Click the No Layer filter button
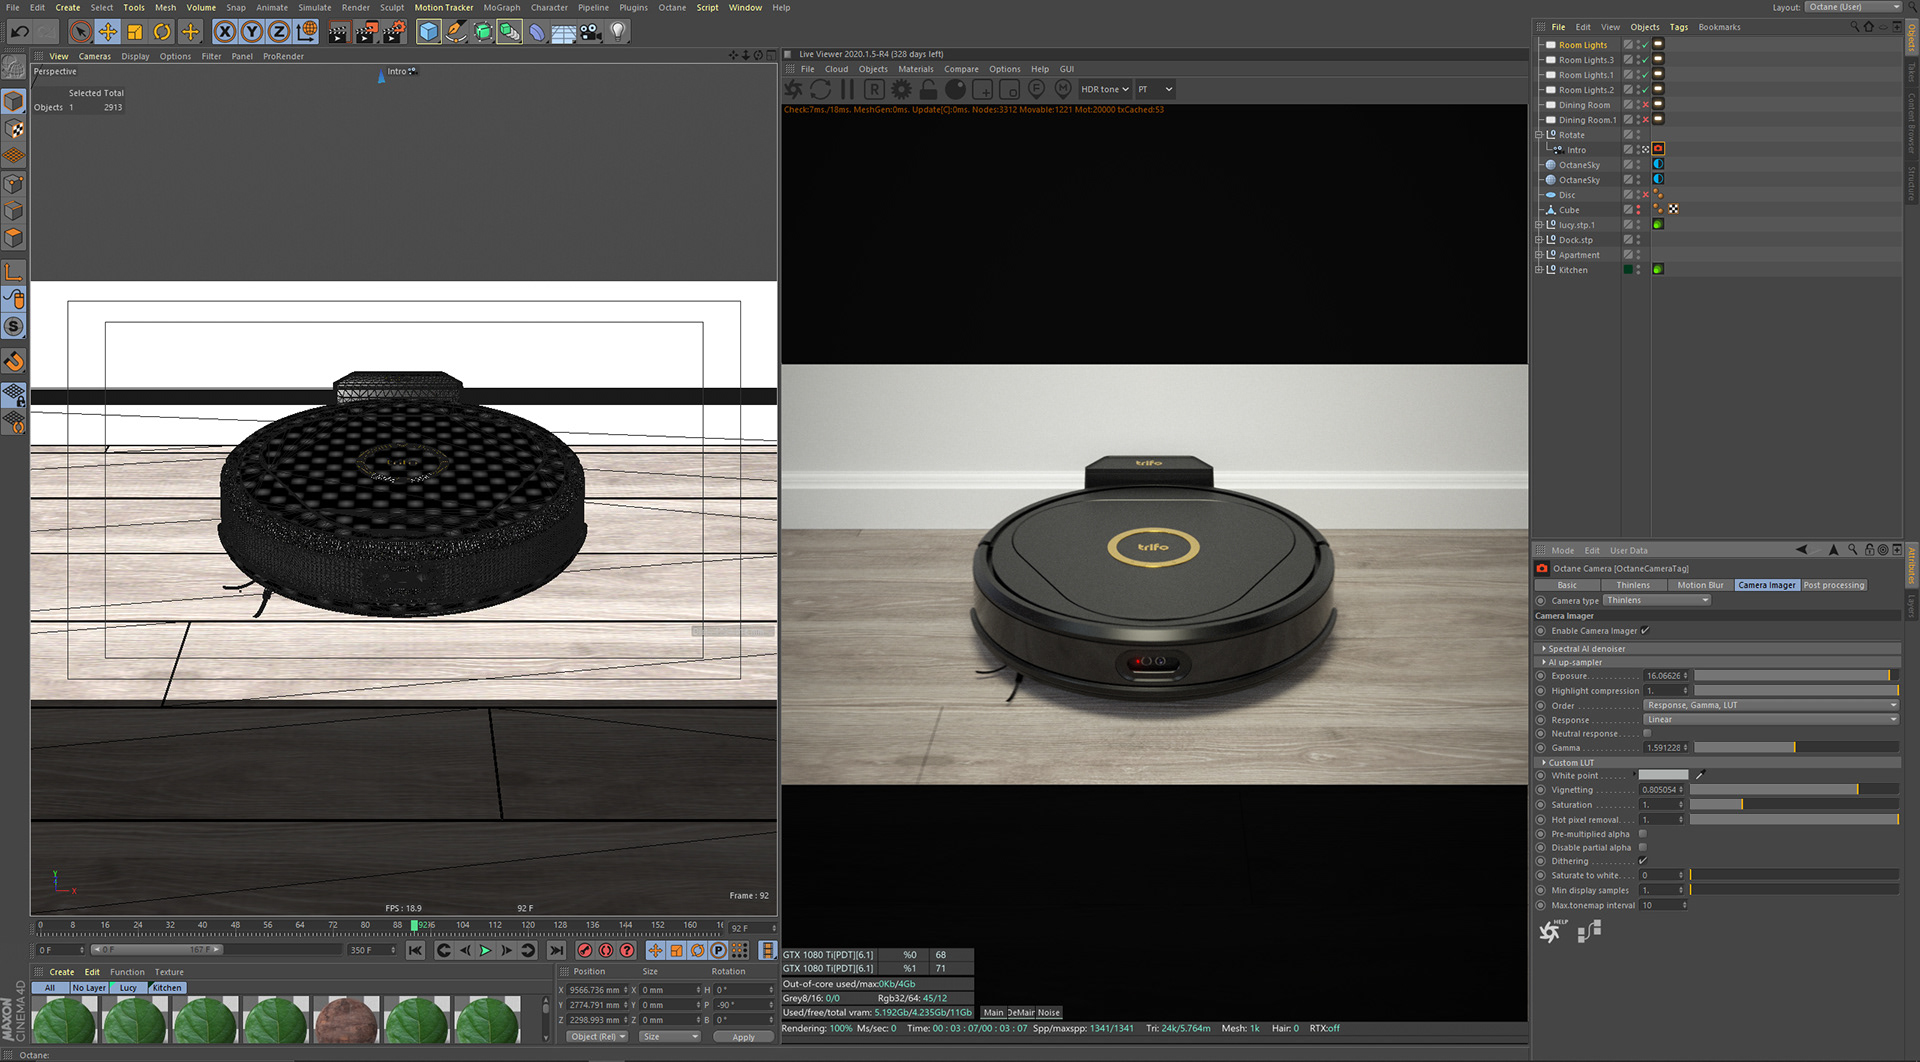 click(x=89, y=988)
